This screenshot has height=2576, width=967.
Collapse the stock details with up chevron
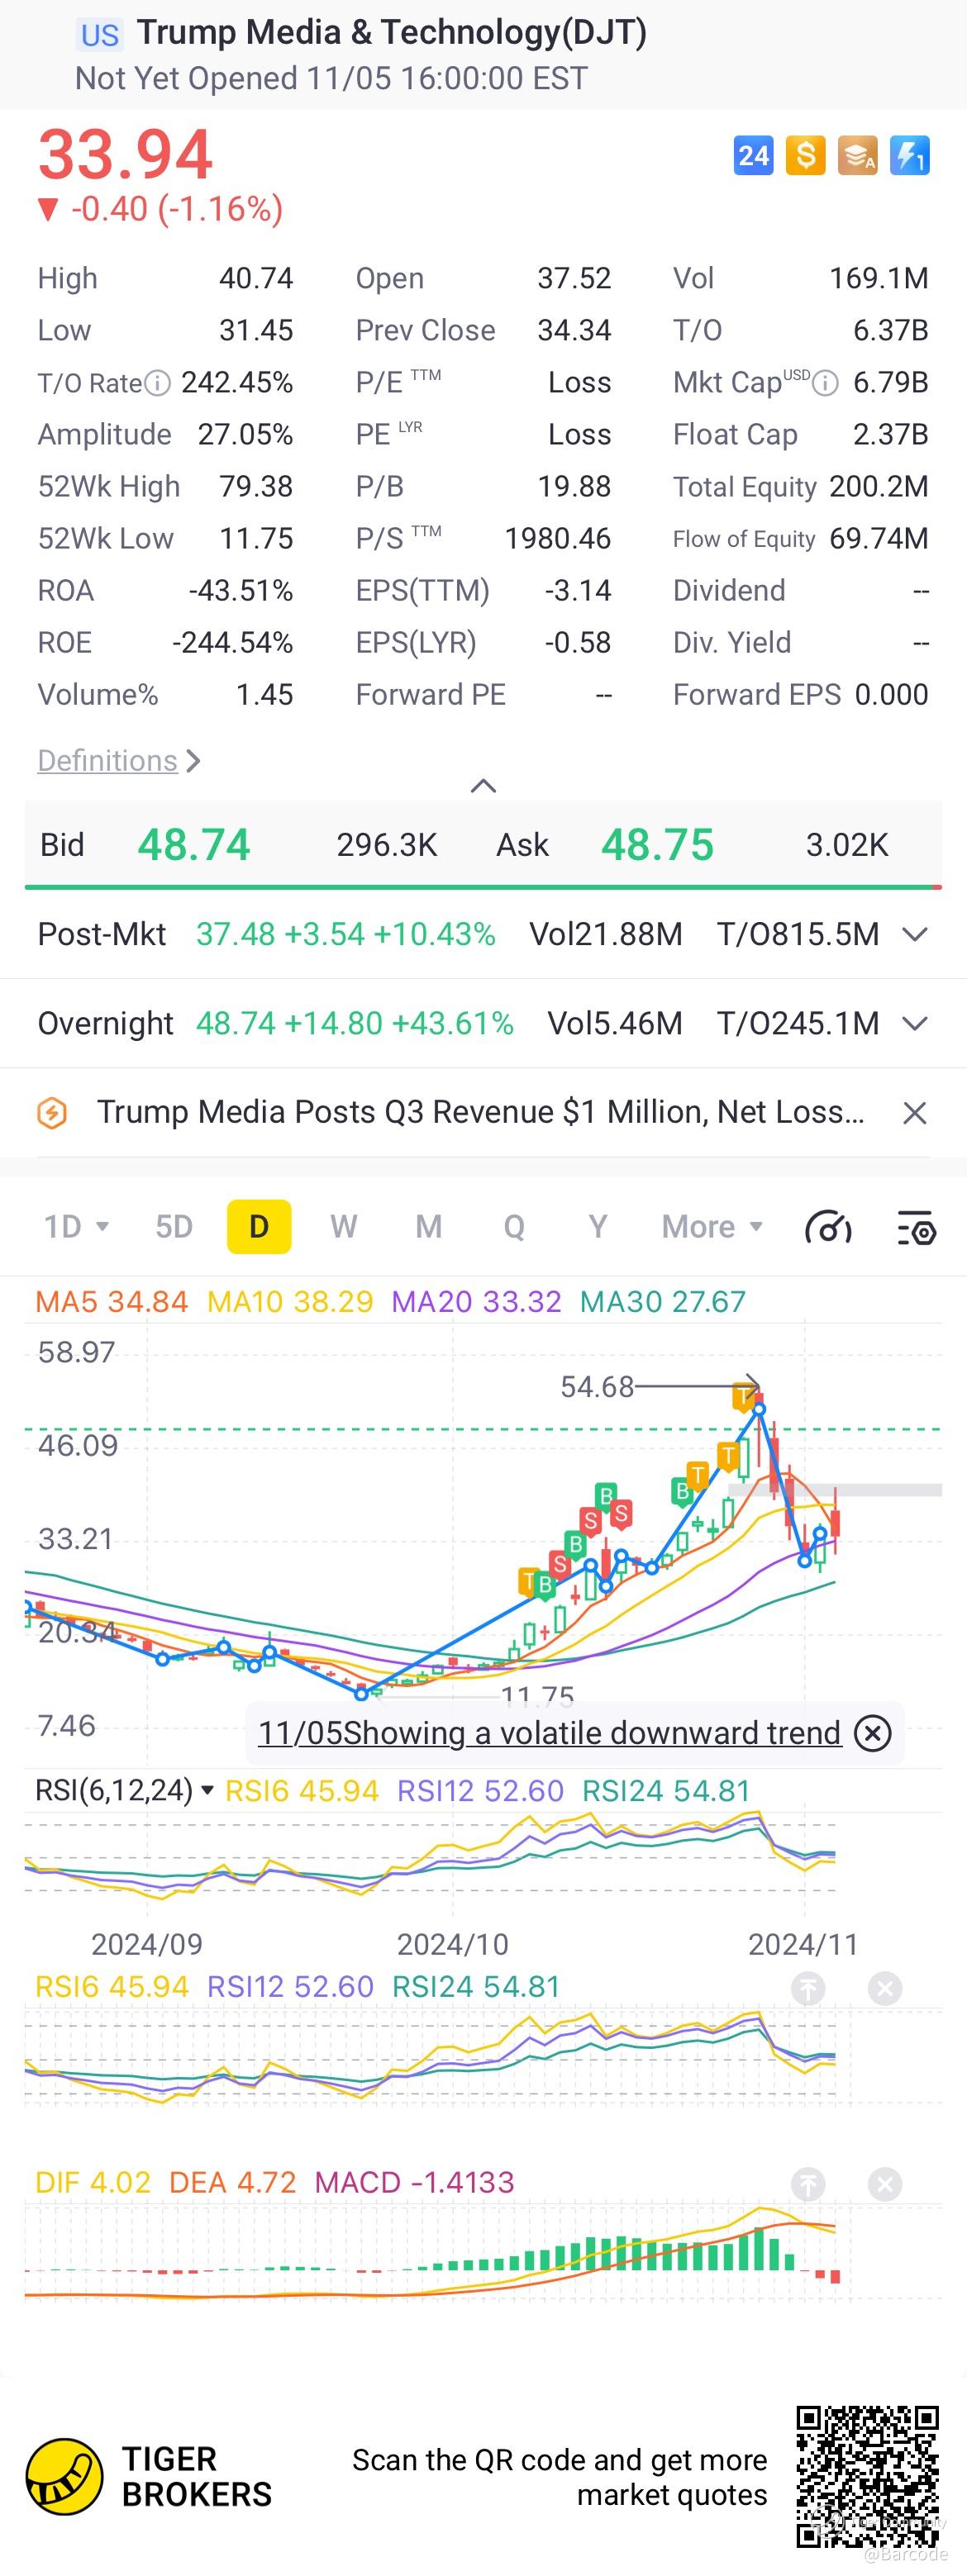tap(483, 786)
